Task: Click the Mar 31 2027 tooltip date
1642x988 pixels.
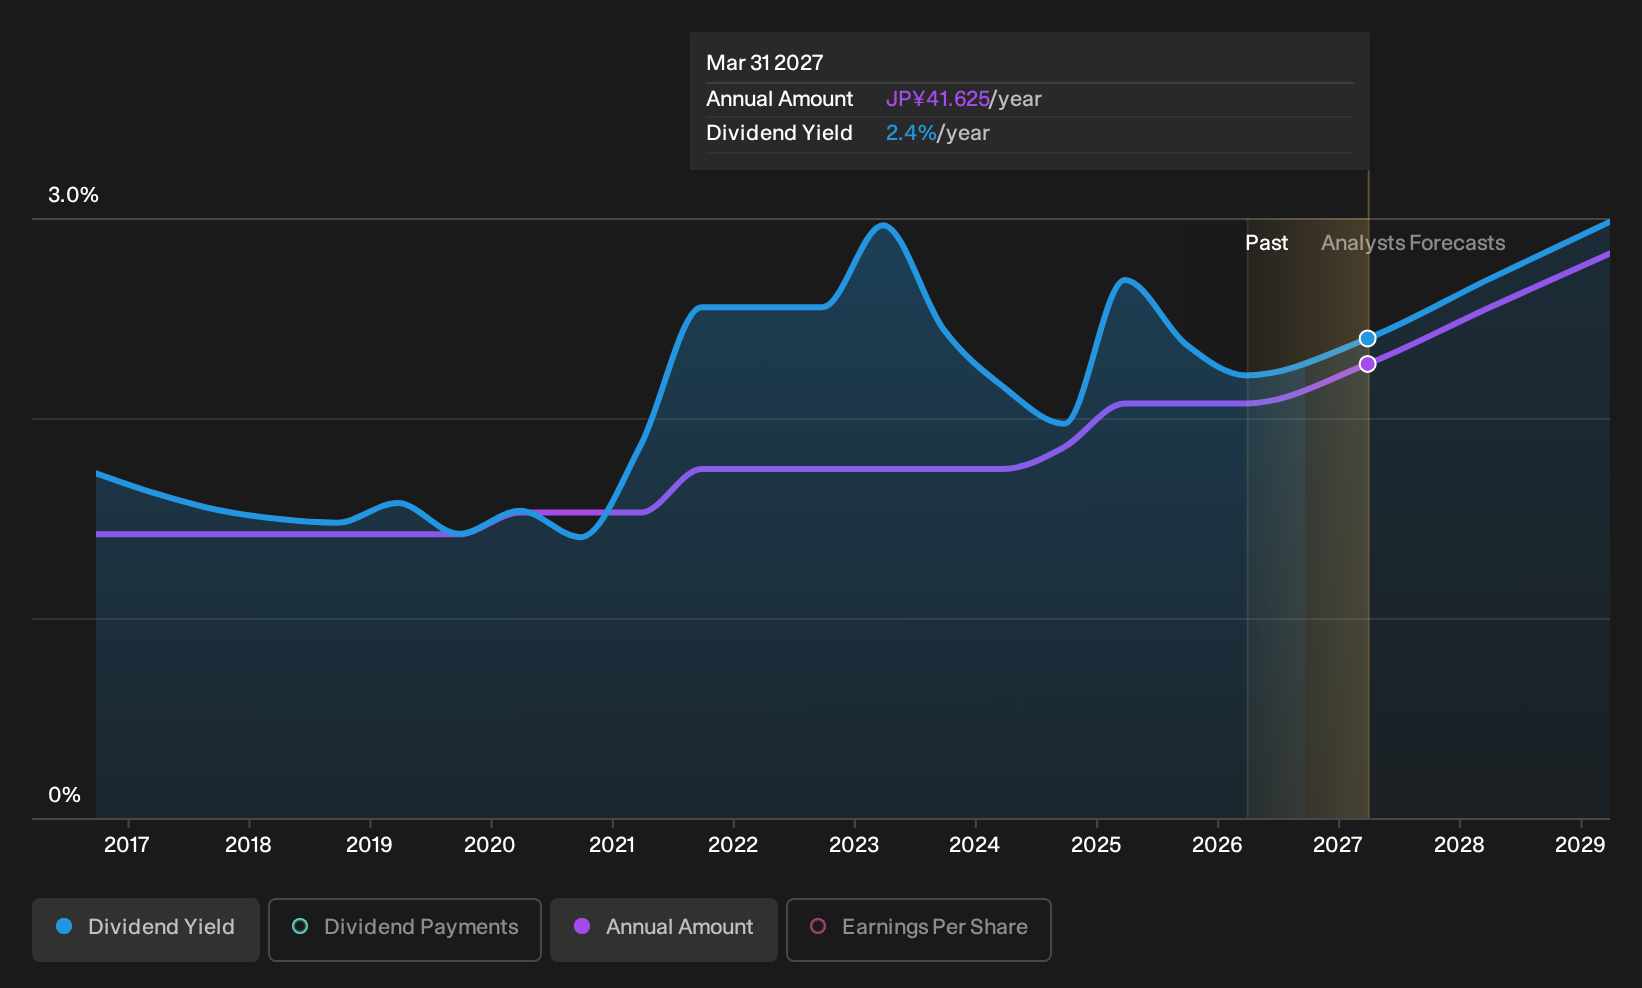Action: pyautogui.click(x=765, y=63)
